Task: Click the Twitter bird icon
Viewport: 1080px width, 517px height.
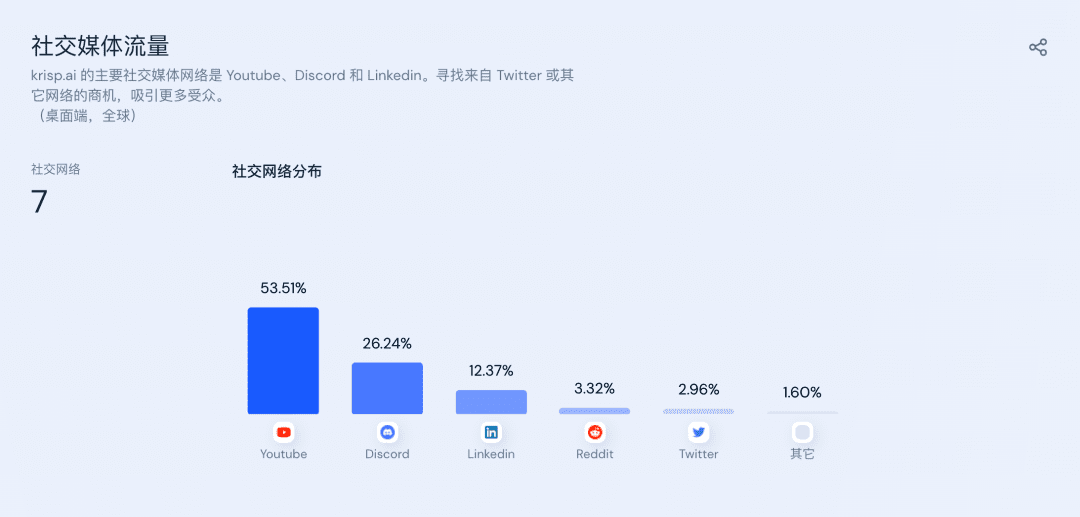Action: coord(698,432)
